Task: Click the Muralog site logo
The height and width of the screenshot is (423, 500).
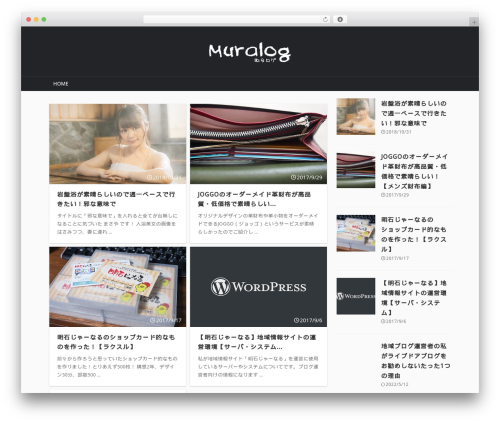Action: 249,53
